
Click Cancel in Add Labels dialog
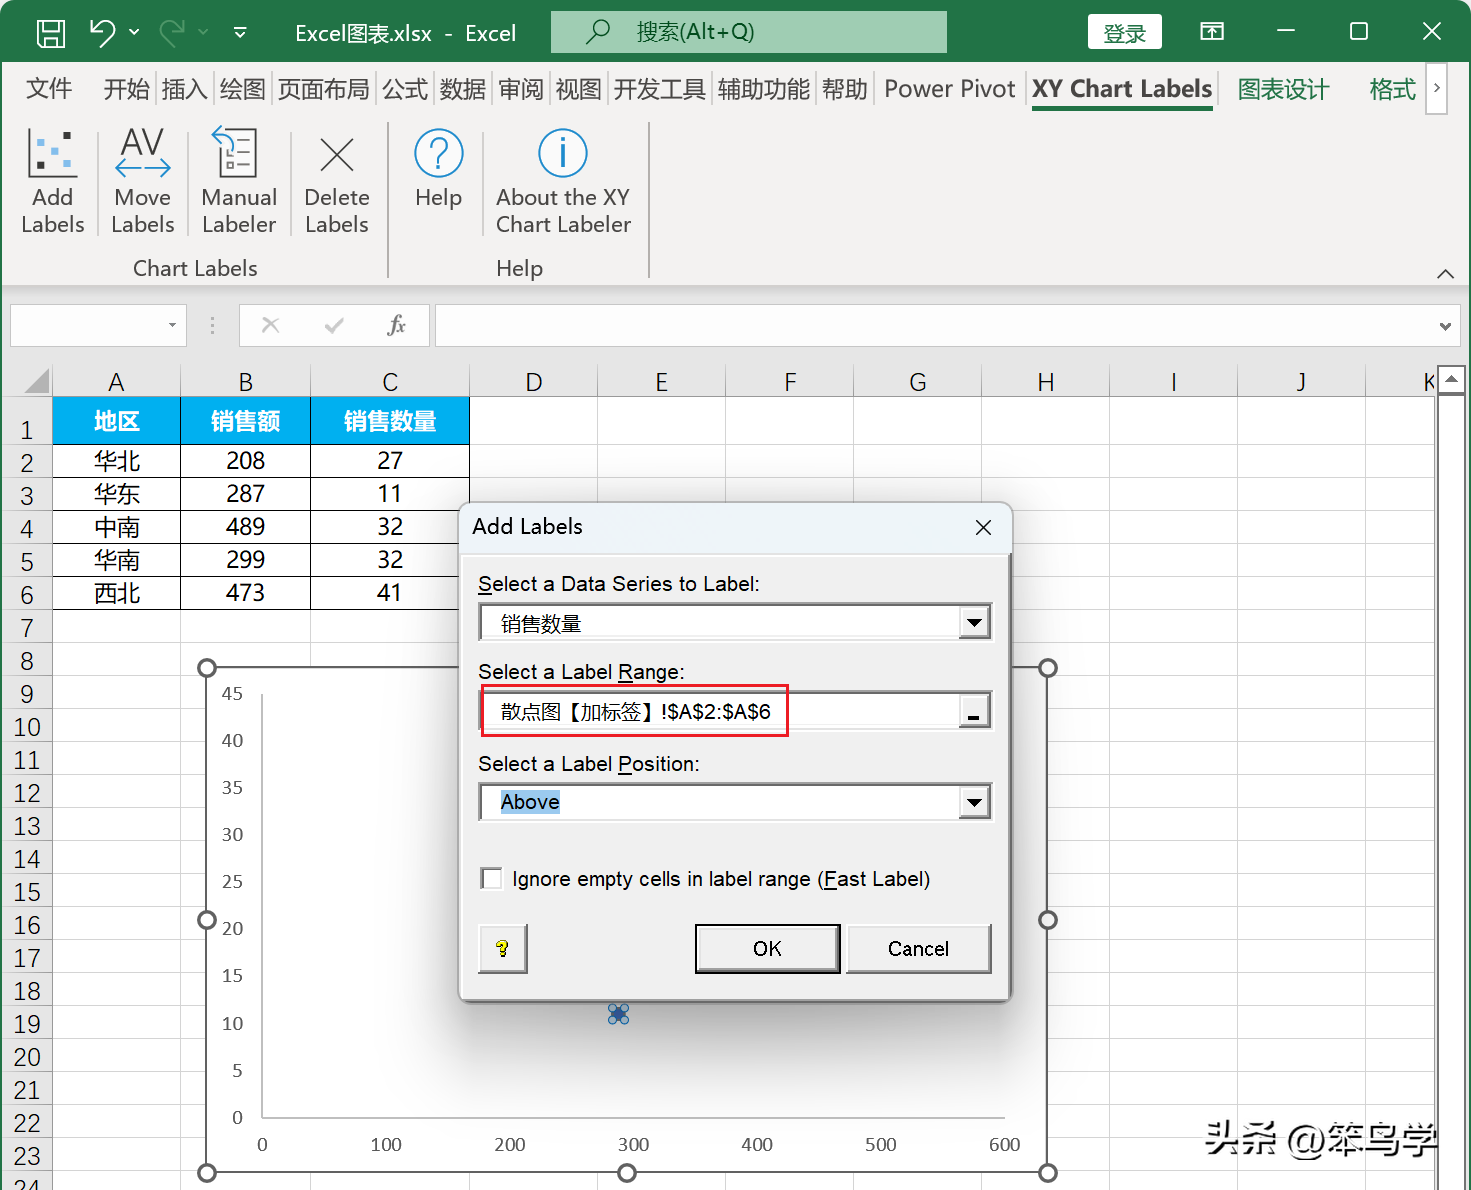pos(918,948)
